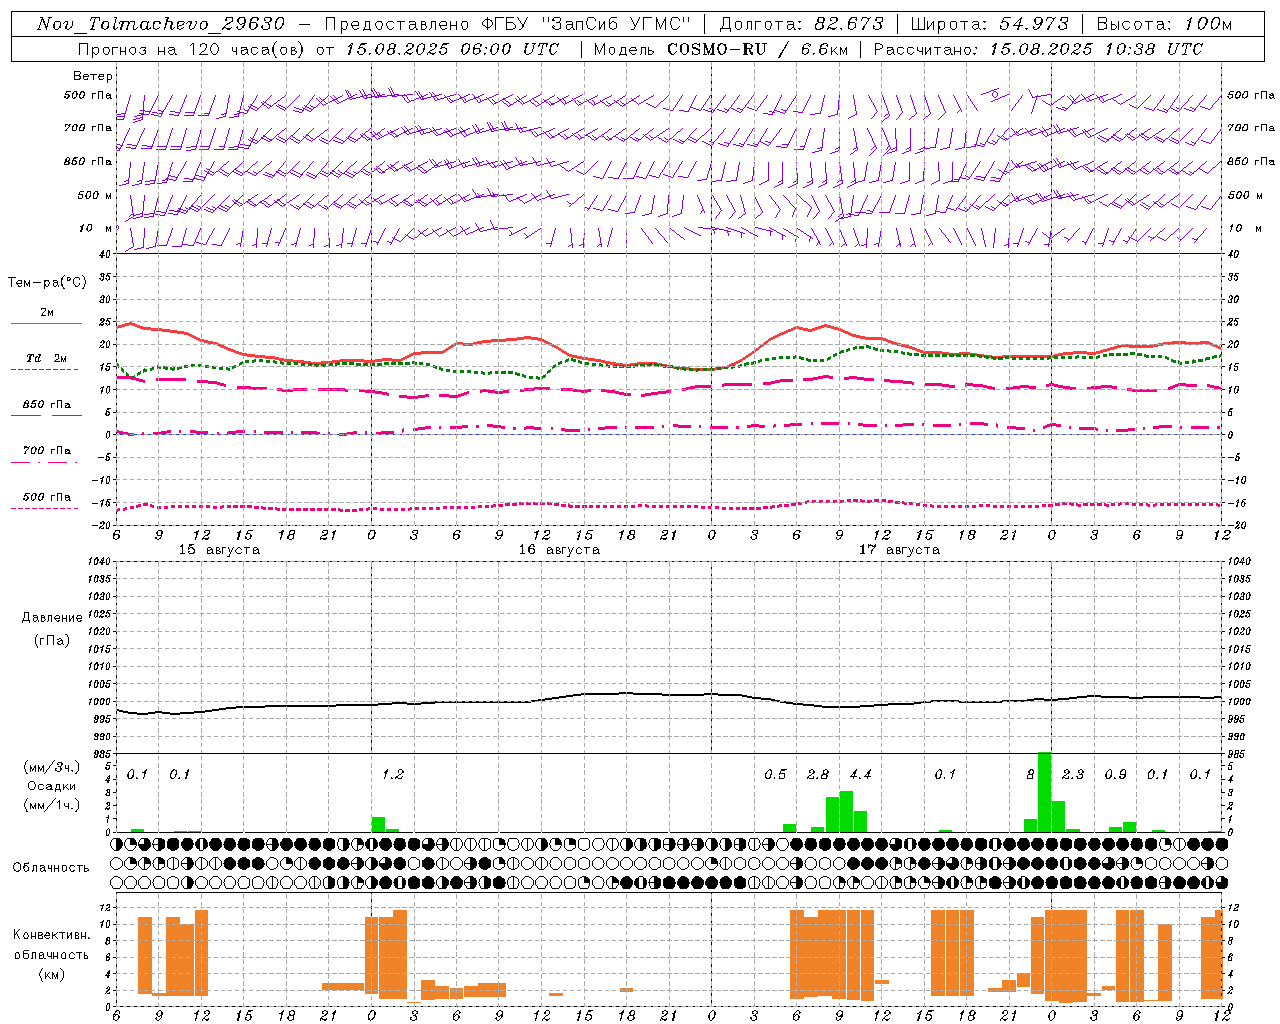Click the (км) convective height unit label
This screenshot has height=1024, width=1280.
click(x=52, y=974)
